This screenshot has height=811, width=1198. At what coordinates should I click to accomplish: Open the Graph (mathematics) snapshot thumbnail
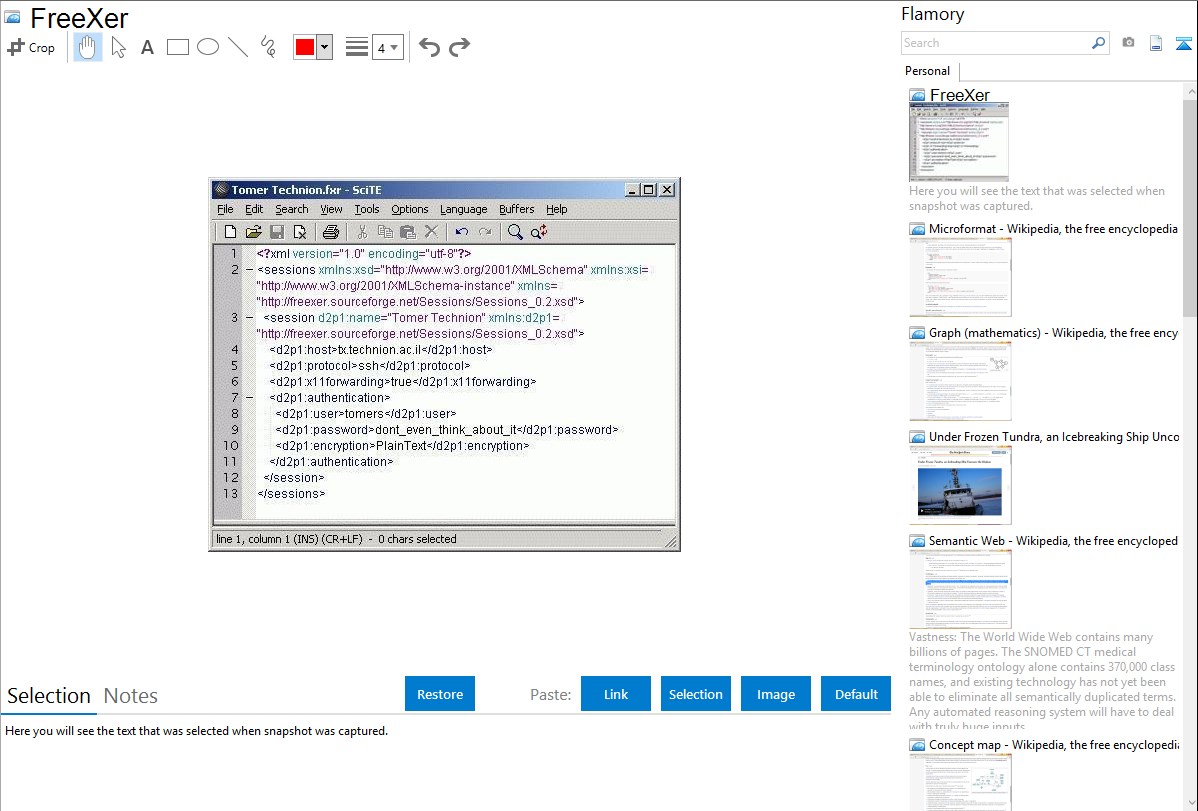(960, 381)
